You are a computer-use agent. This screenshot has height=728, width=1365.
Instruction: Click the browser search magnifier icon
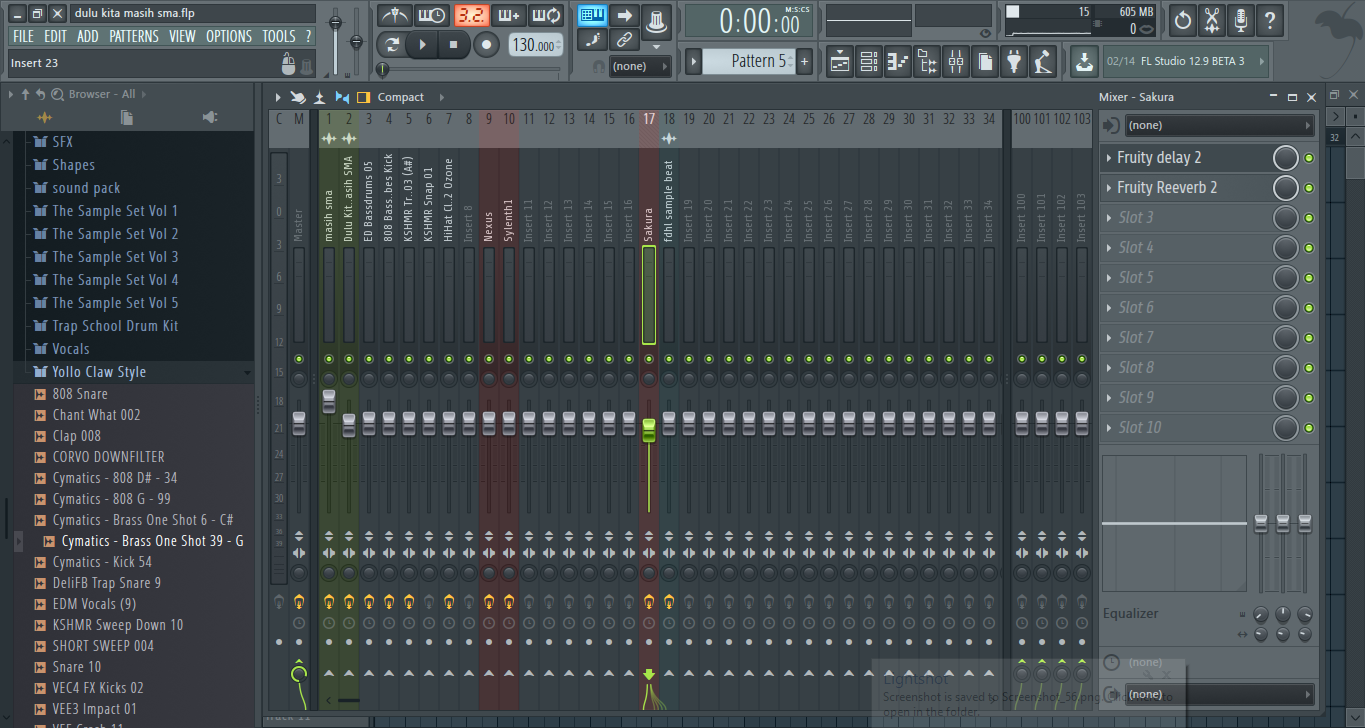click(57, 94)
